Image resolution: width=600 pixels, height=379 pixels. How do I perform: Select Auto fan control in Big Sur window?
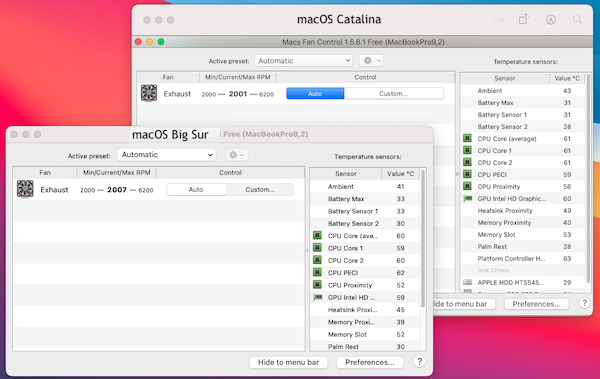(196, 190)
